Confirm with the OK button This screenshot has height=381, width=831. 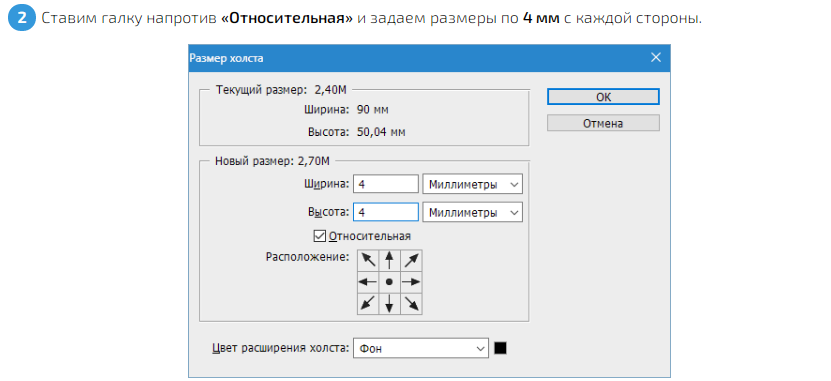point(603,97)
